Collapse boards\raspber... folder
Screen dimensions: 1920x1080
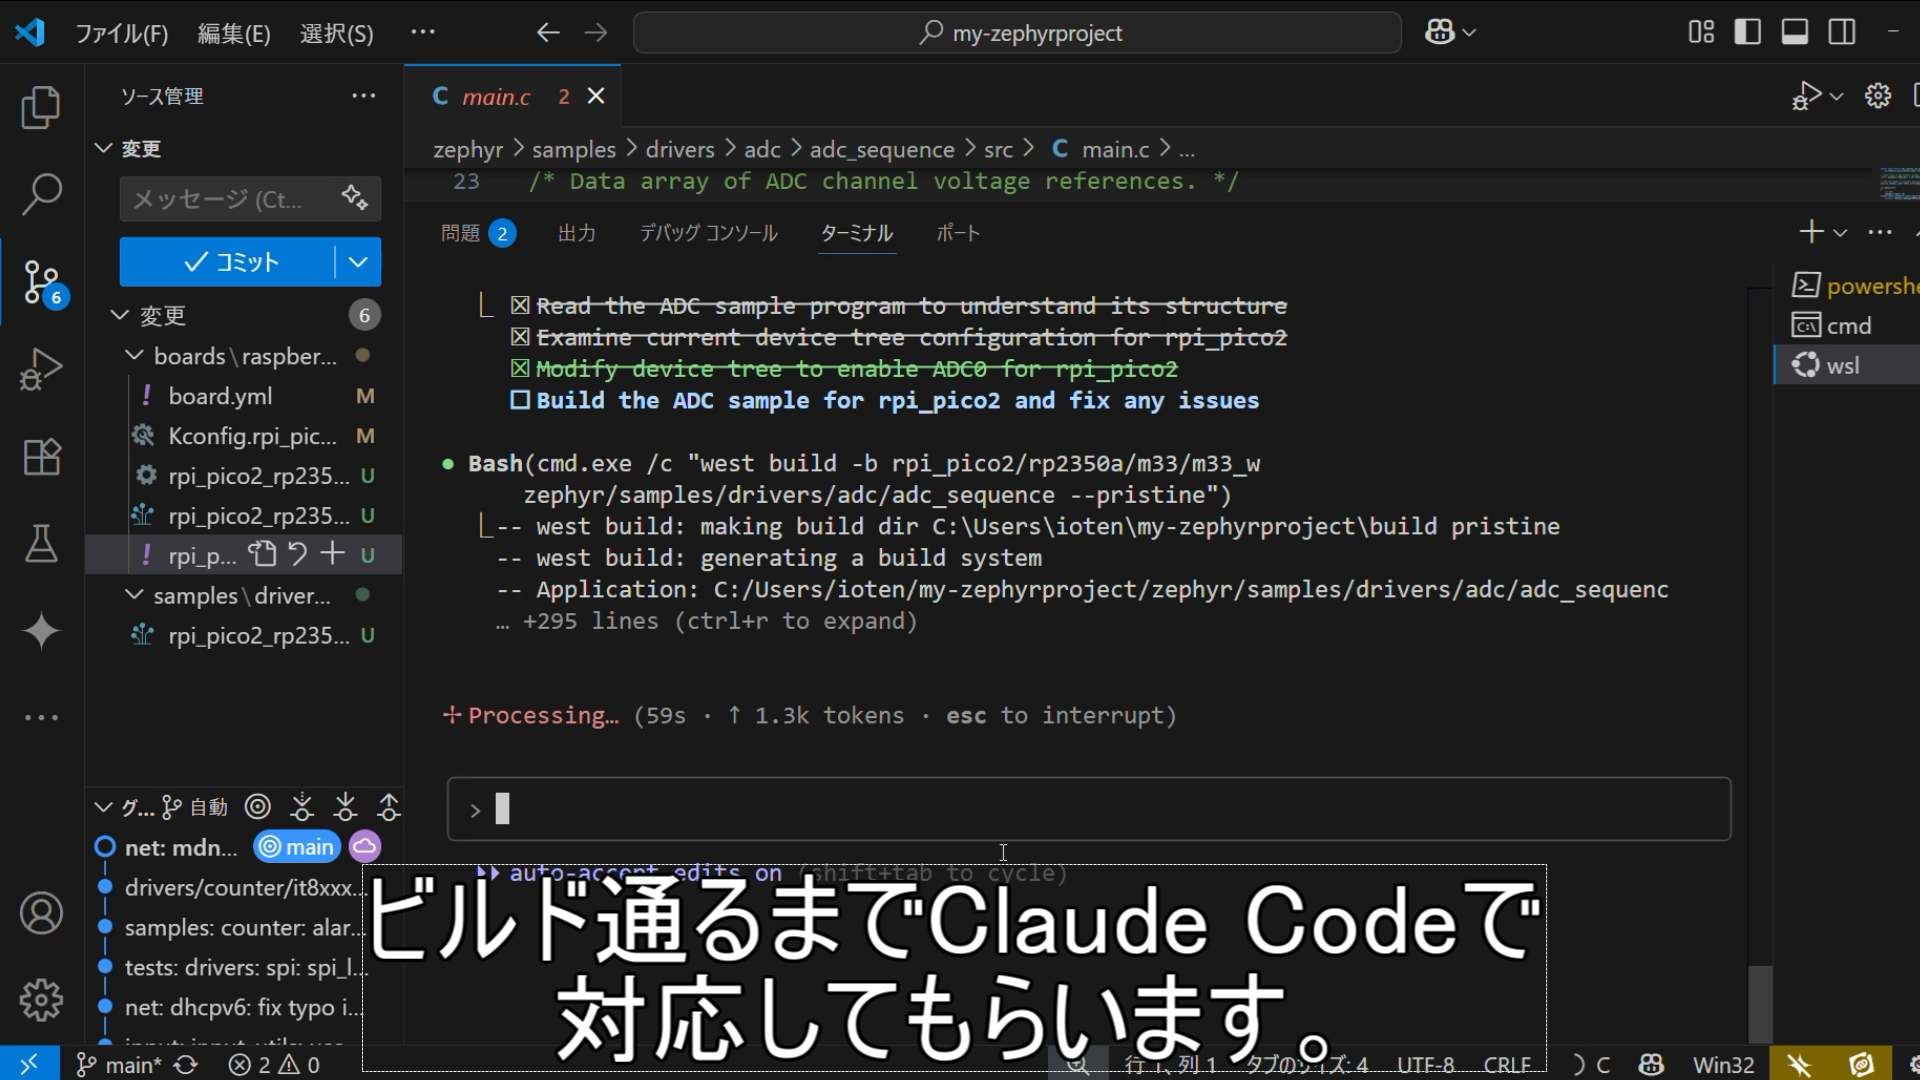[x=135, y=355]
